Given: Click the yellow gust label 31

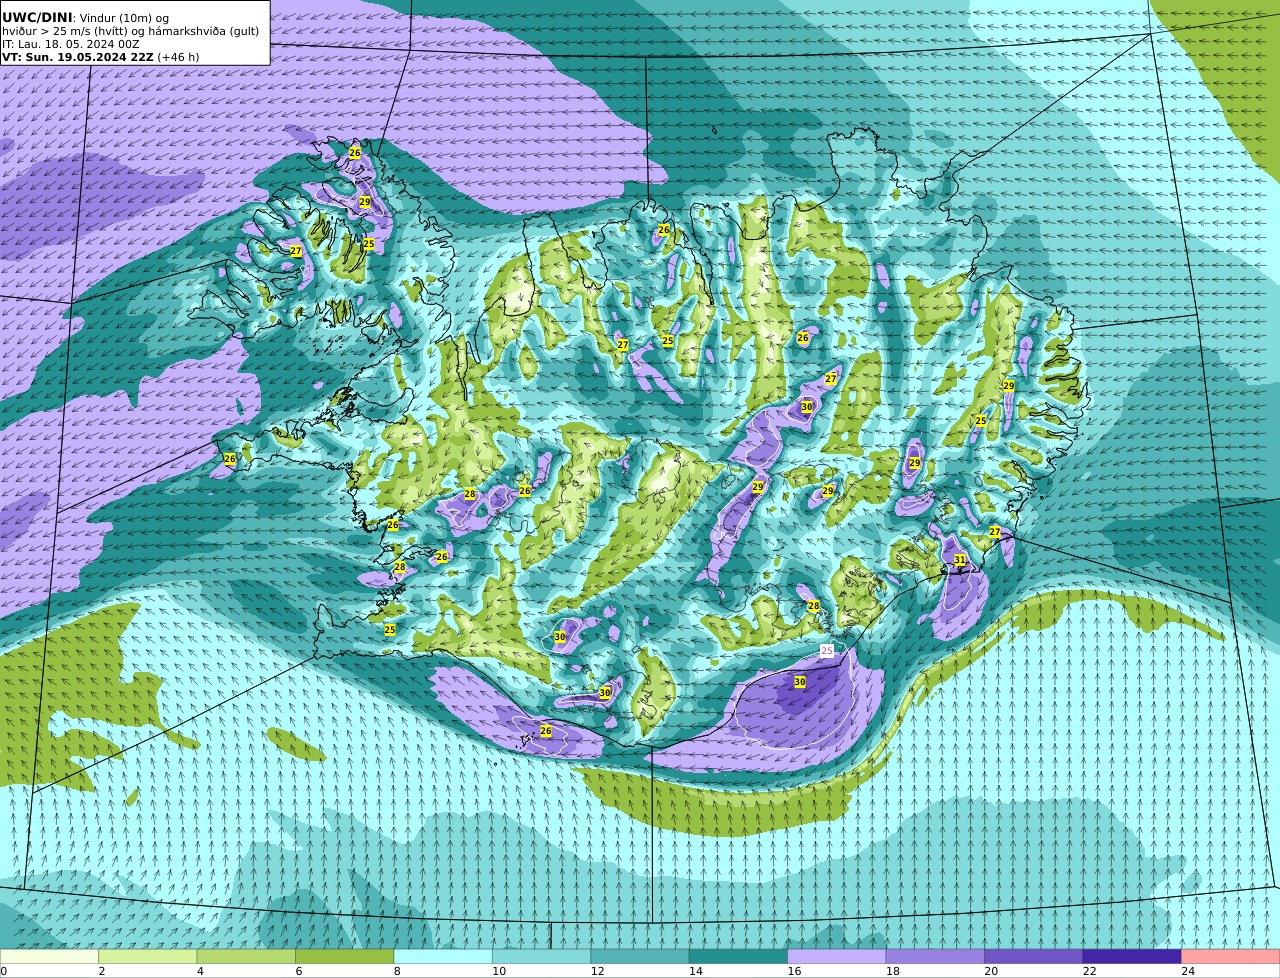Looking at the screenshot, I should 960,560.
